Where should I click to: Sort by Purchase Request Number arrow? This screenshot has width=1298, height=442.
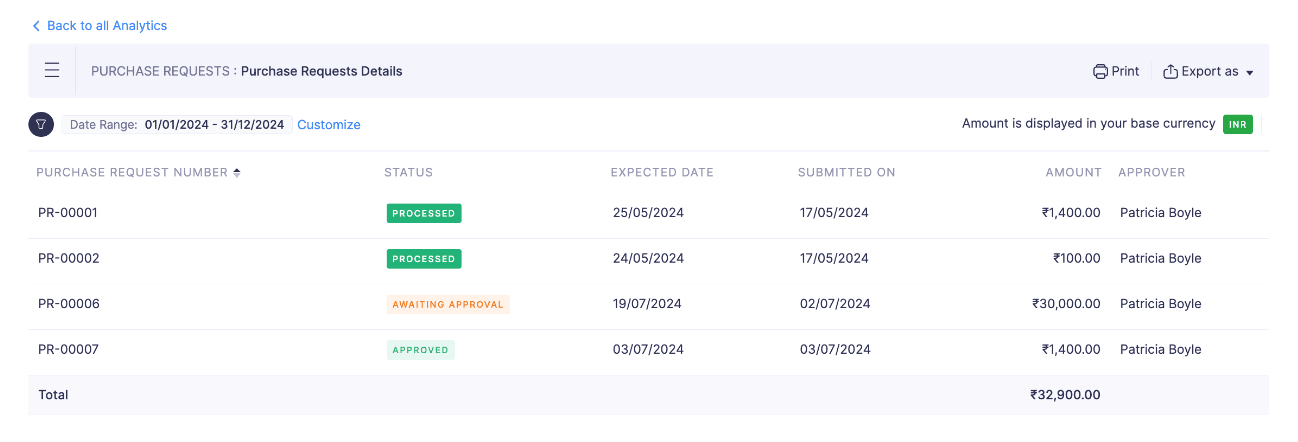pos(237,173)
